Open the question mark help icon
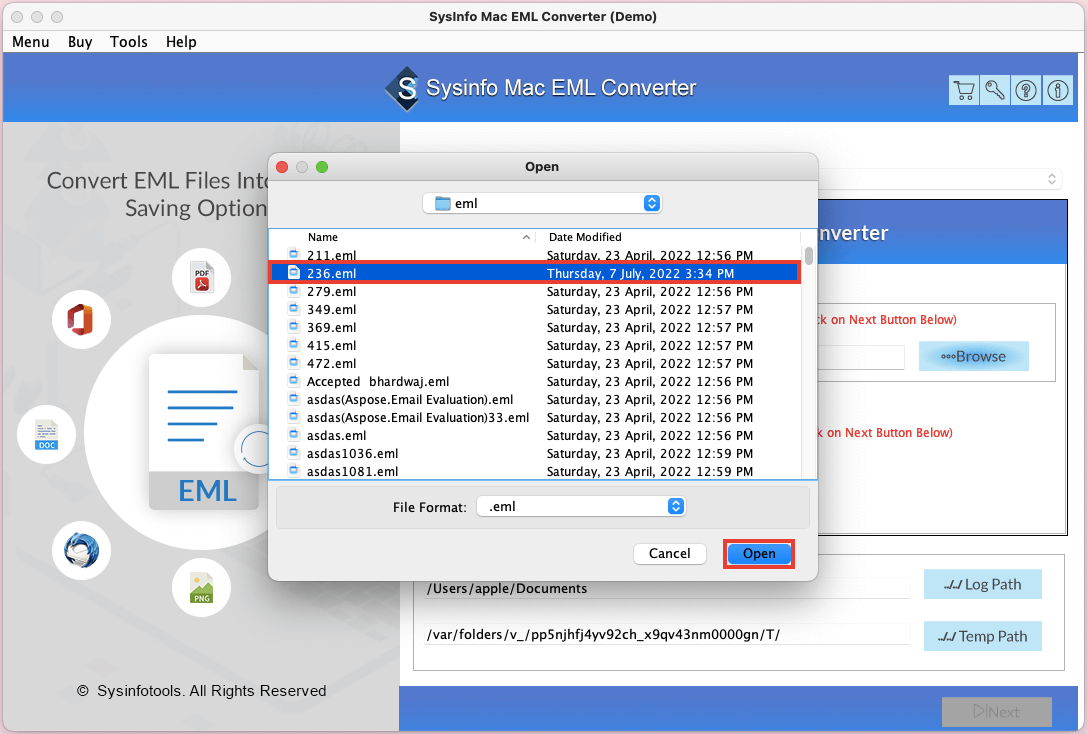 pyautogui.click(x=1026, y=90)
